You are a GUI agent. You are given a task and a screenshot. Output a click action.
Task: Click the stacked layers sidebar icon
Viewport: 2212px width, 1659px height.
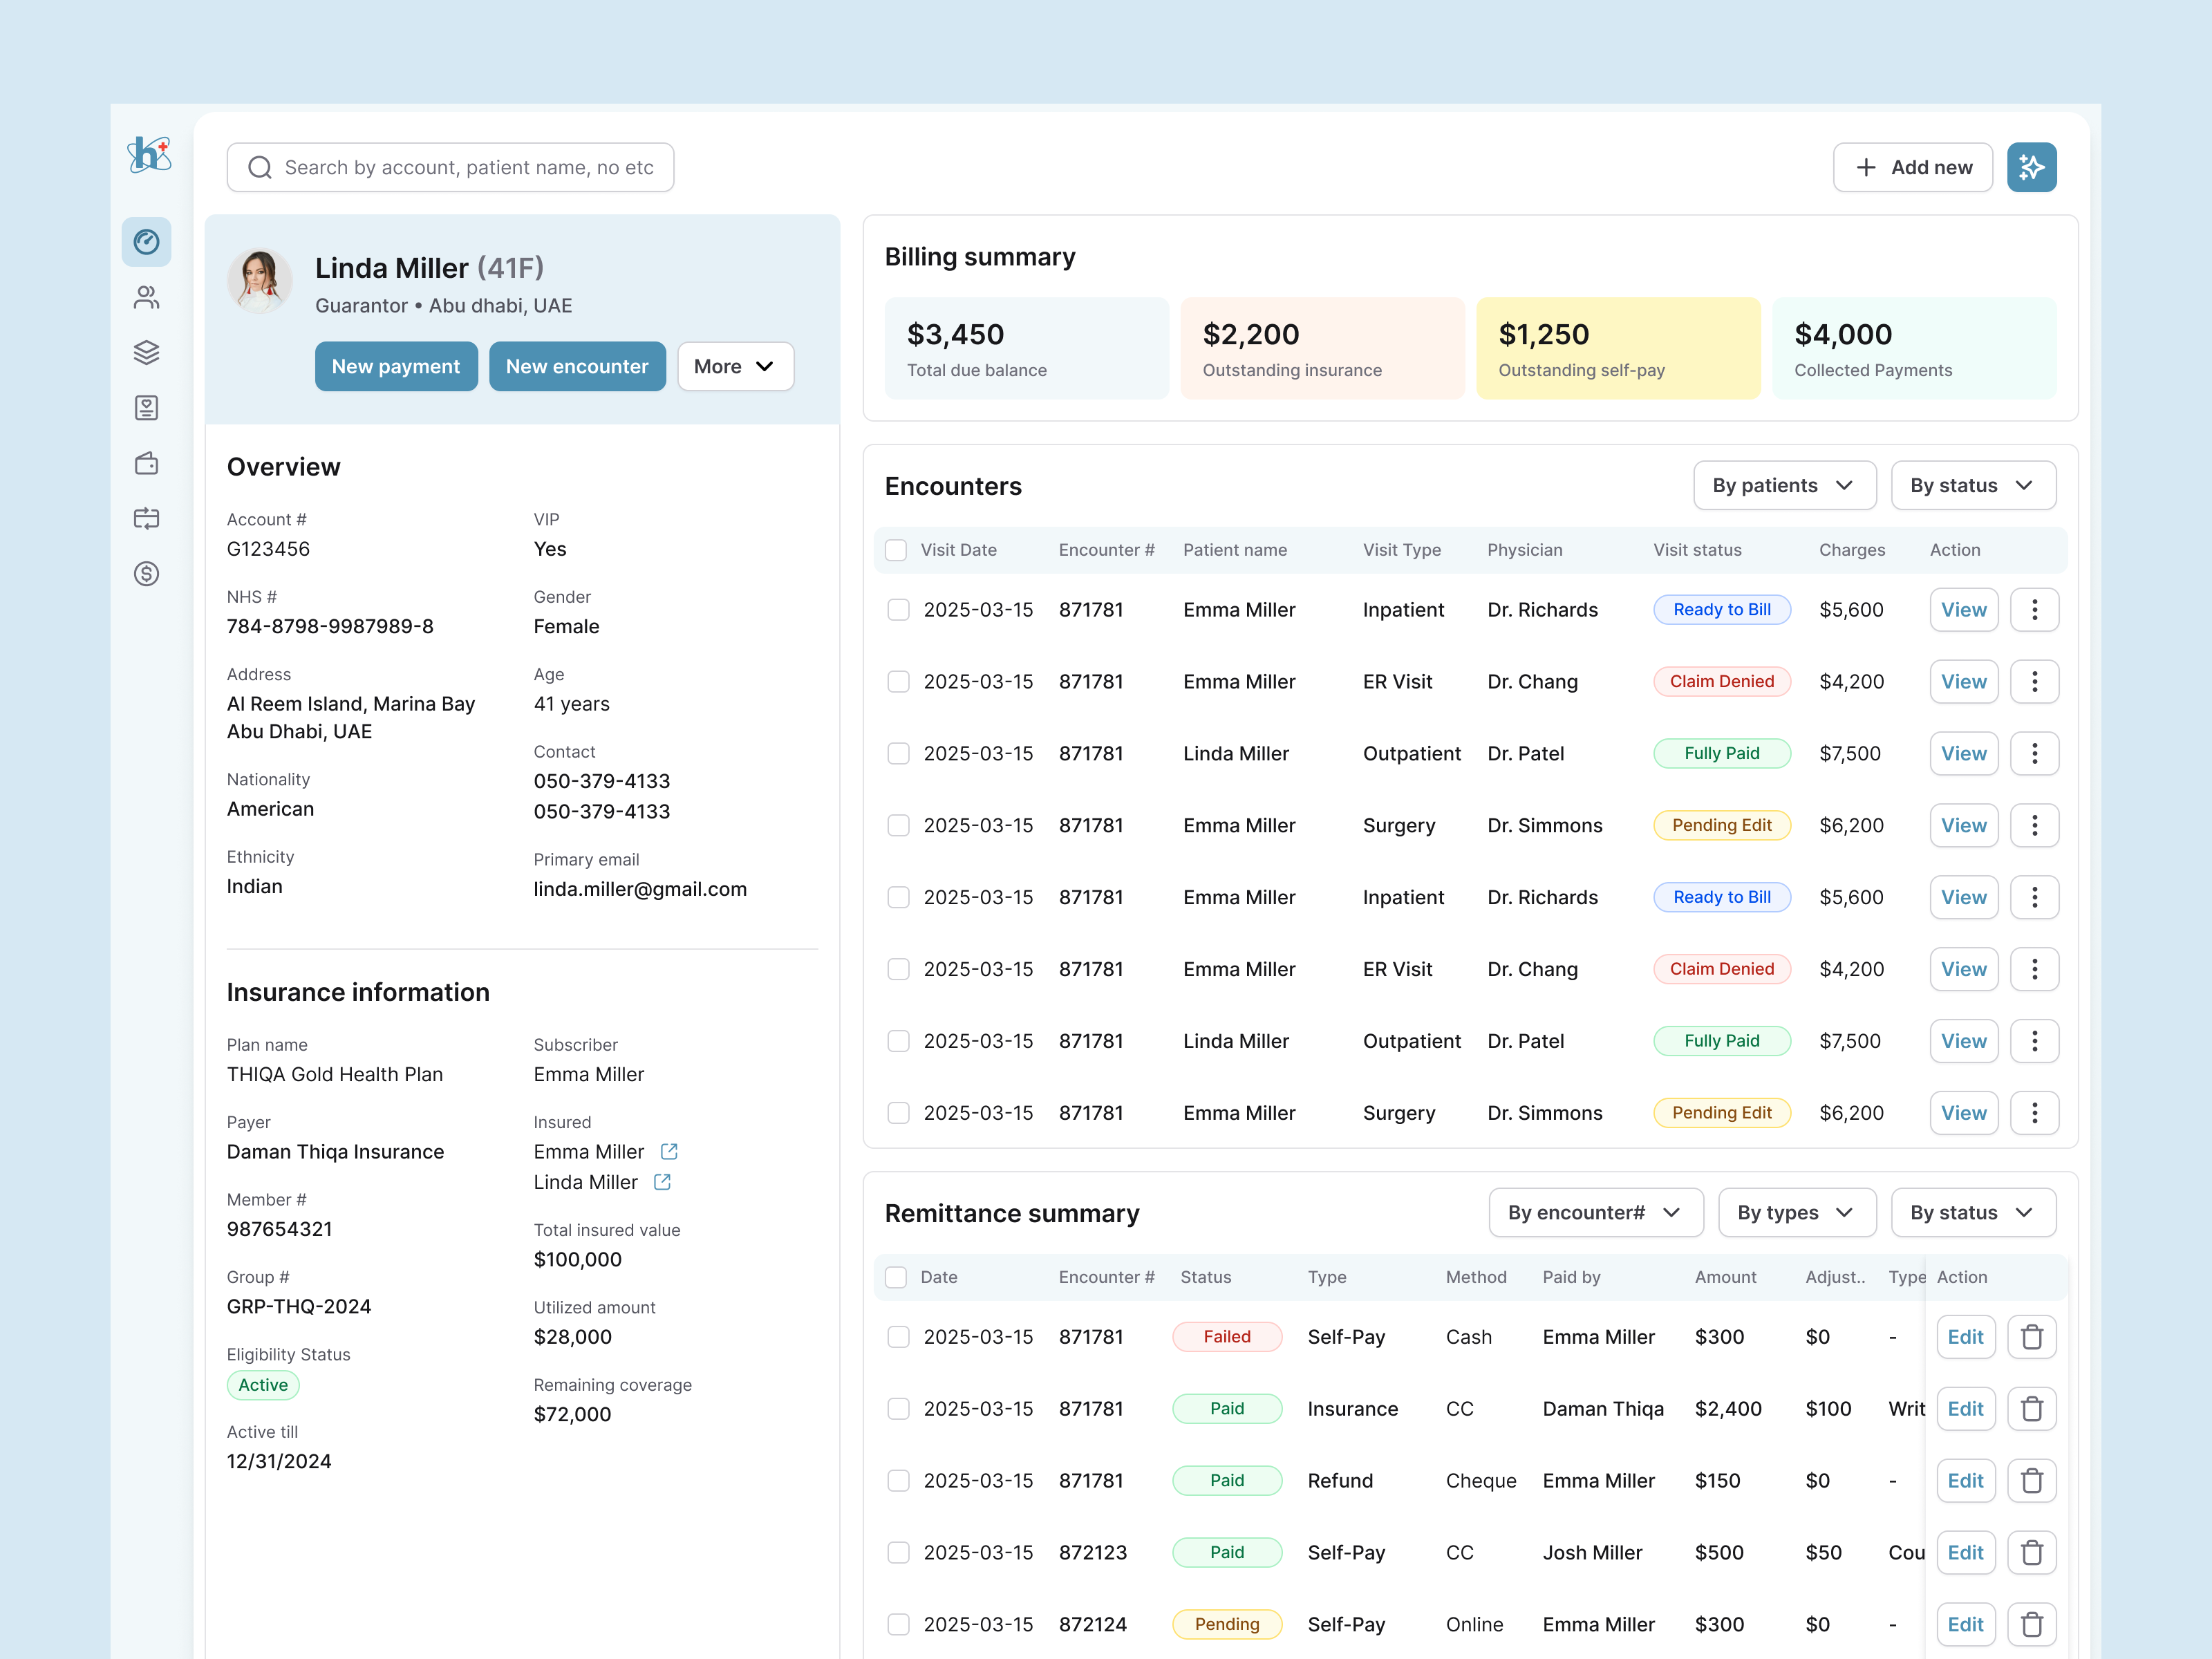(146, 352)
